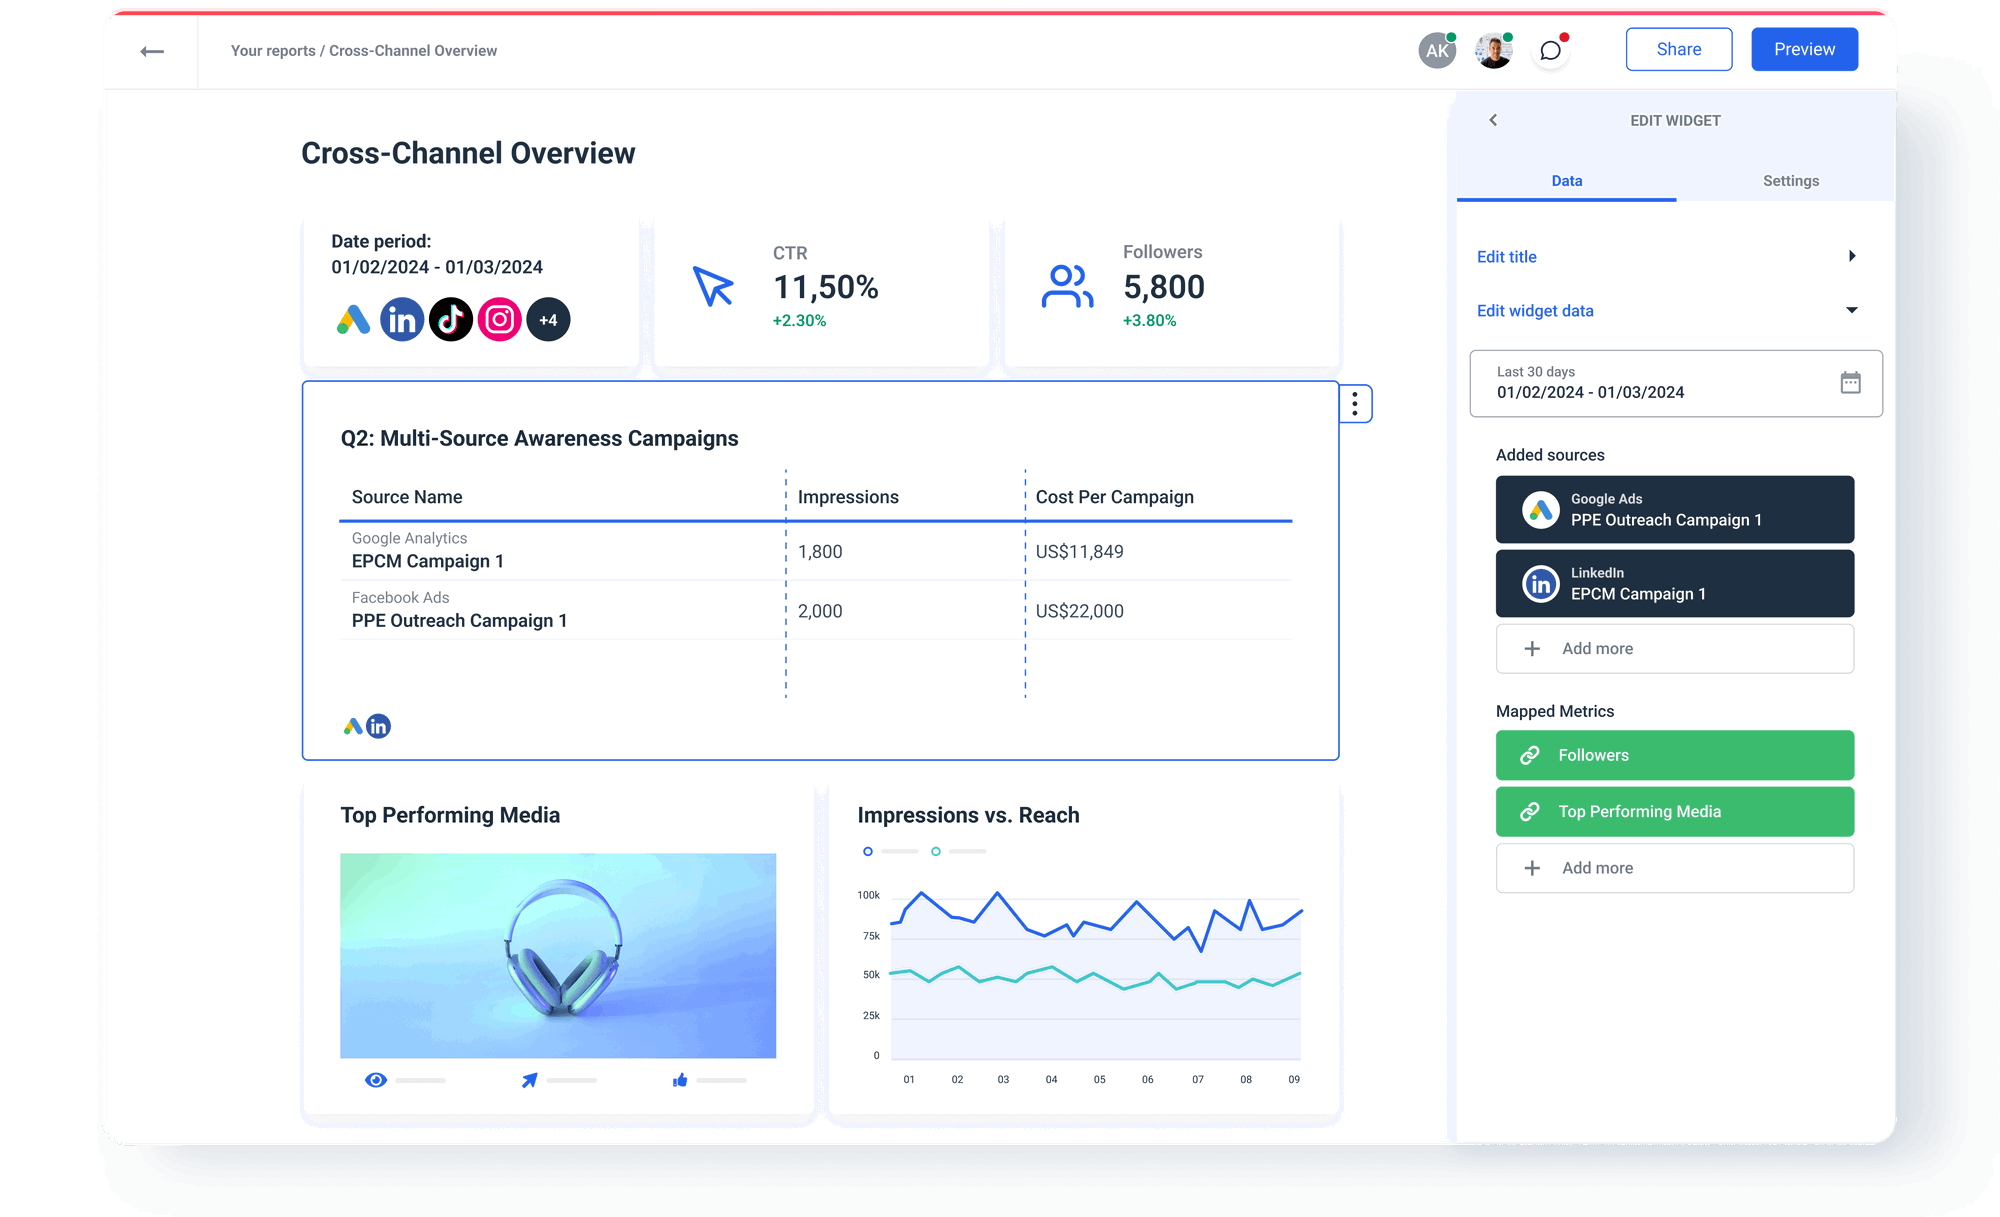The height and width of the screenshot is (1217, 2000).
Task: Toggle the blue Impressions series legend dot
Action: click(x=868, y=851)
